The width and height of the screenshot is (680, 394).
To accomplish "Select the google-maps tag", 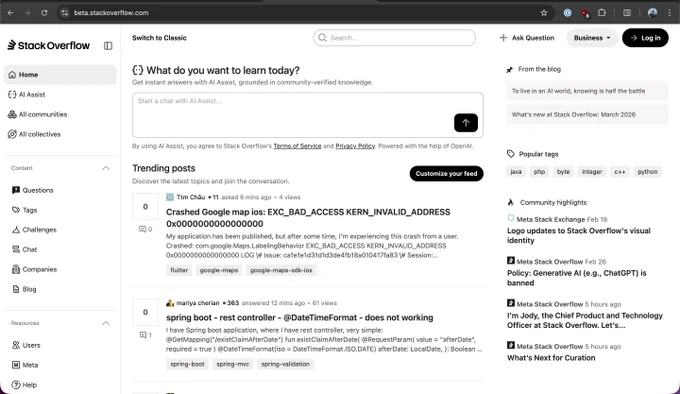I will pyautogui.click(x=219, y=270).
